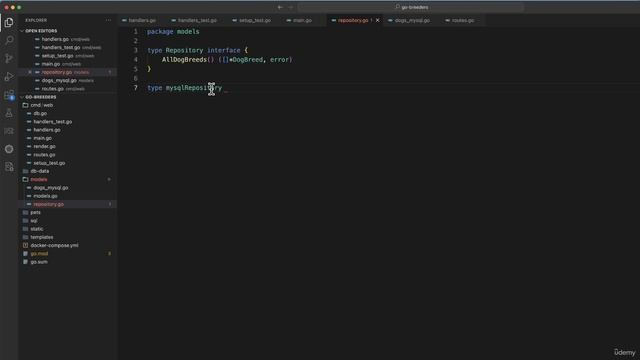Screen dimensions: 640x360
Task: Click the EXPLORER panel title
Action: [x=36, y=20]
